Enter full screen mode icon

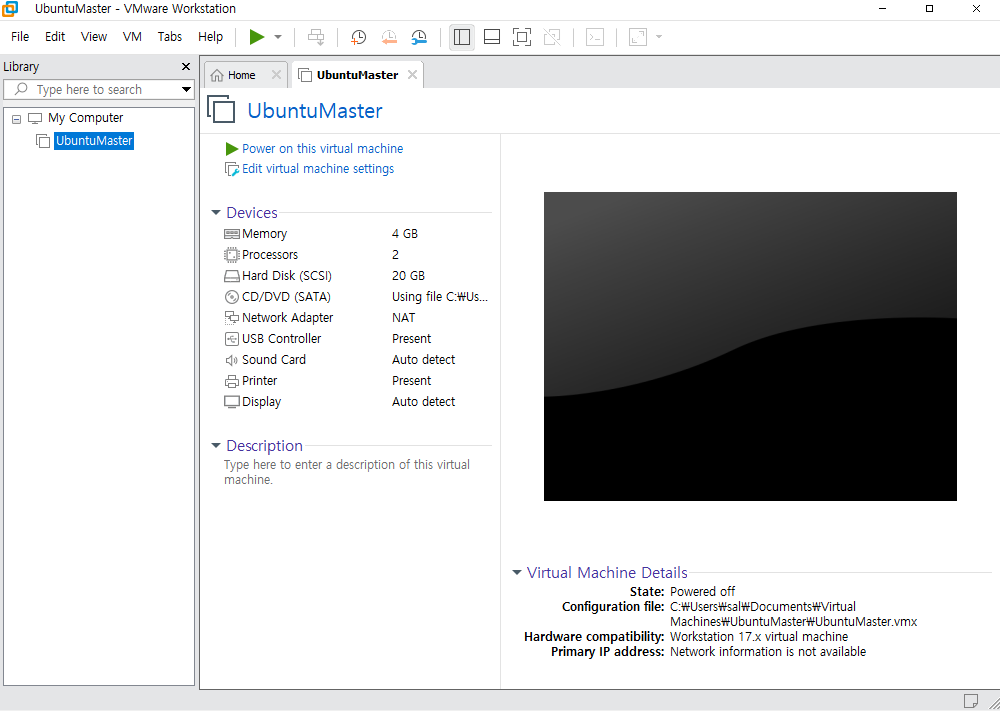[522, 37]
